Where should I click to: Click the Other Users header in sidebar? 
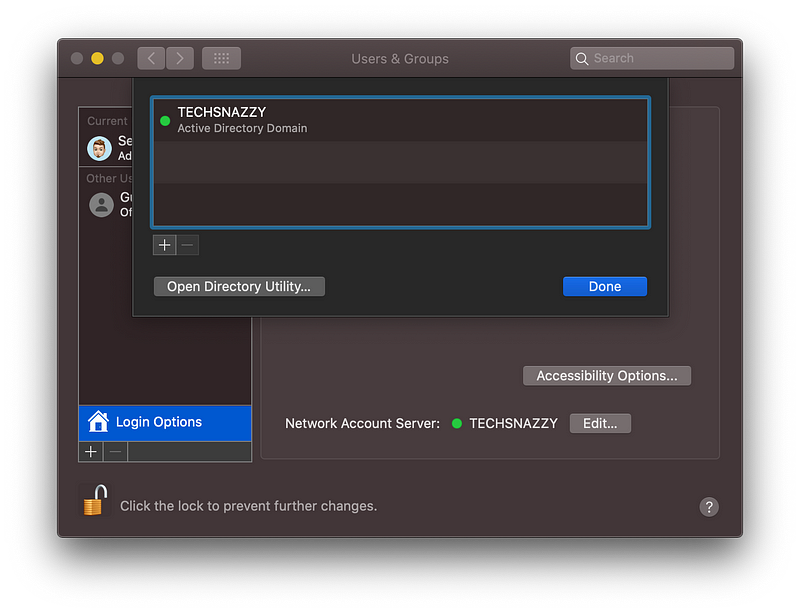point(109,179)
